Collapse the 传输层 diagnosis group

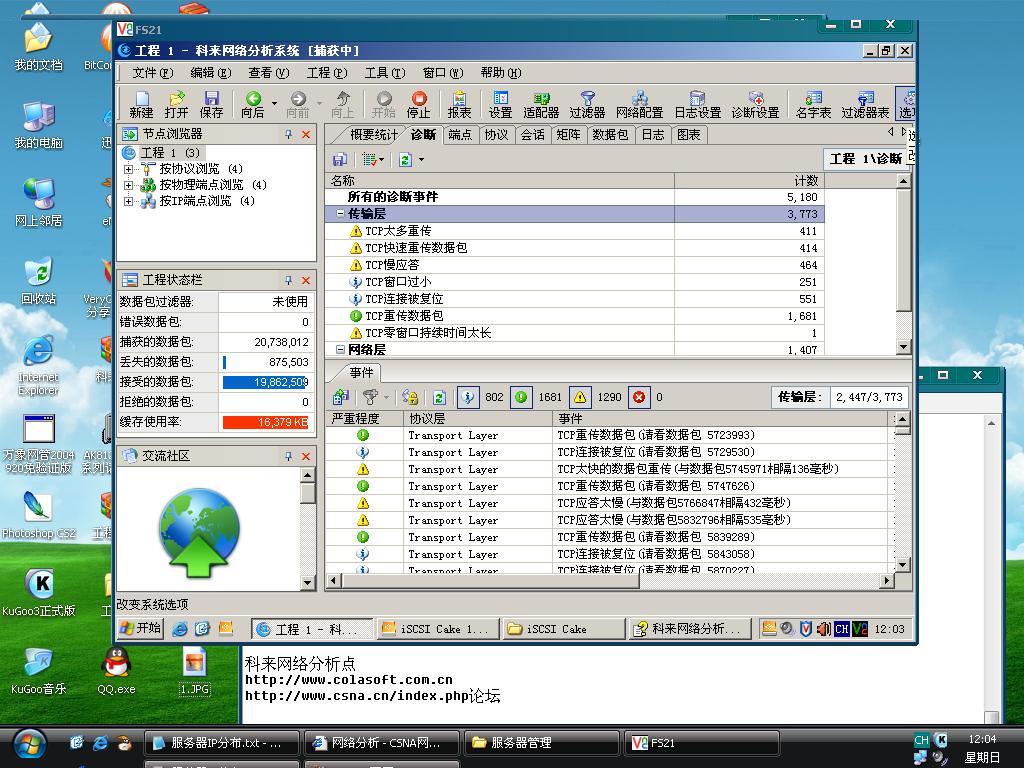tap(340, 214)
